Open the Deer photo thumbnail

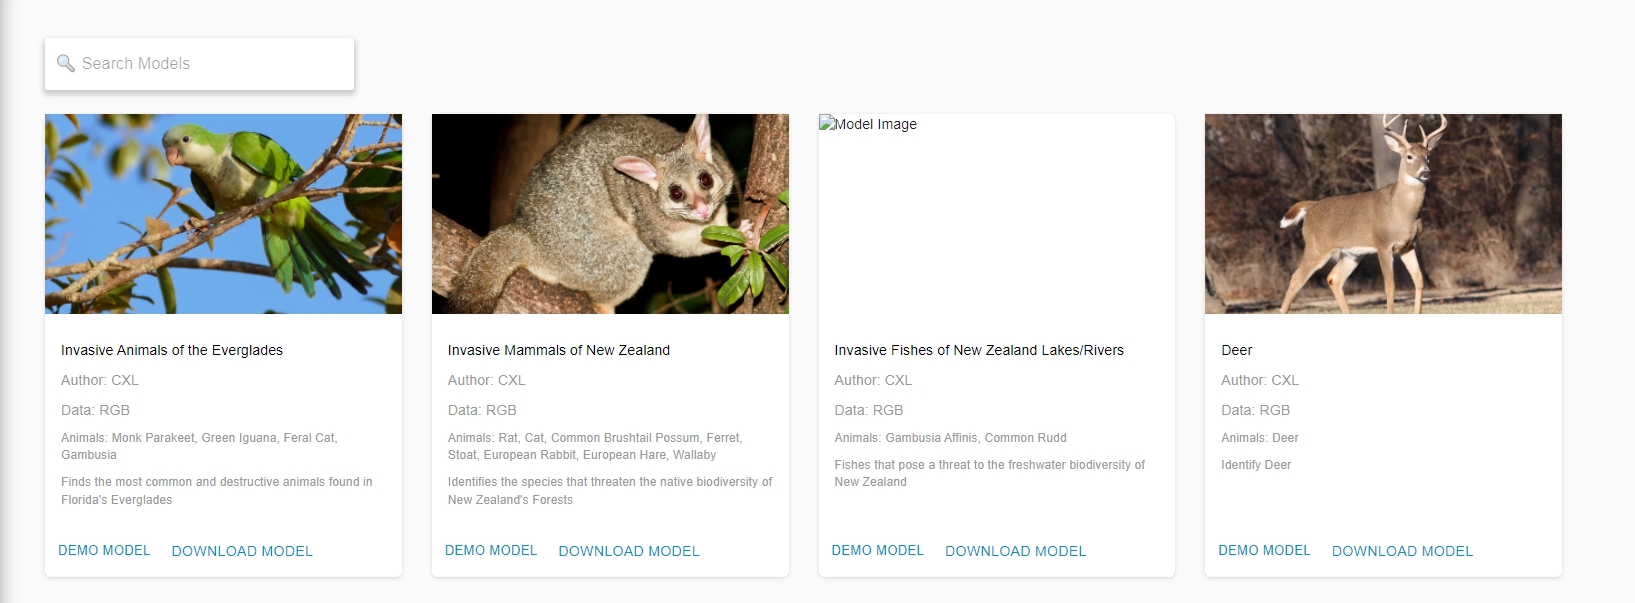click(1383, 213)
